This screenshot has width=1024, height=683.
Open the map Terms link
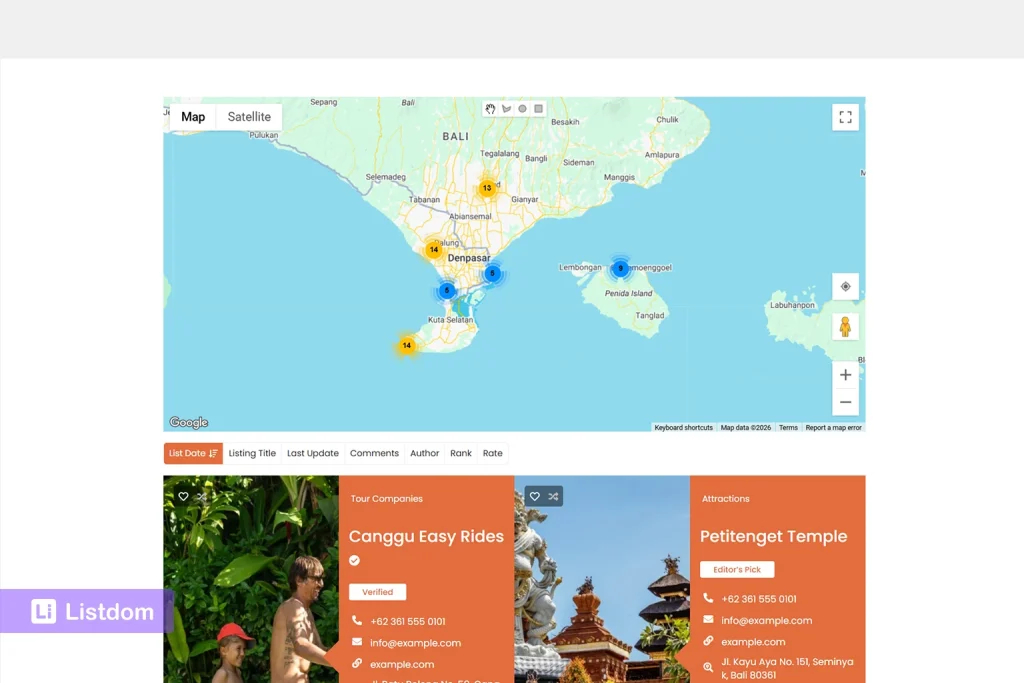pyautogui.click(x=788, y=428)
